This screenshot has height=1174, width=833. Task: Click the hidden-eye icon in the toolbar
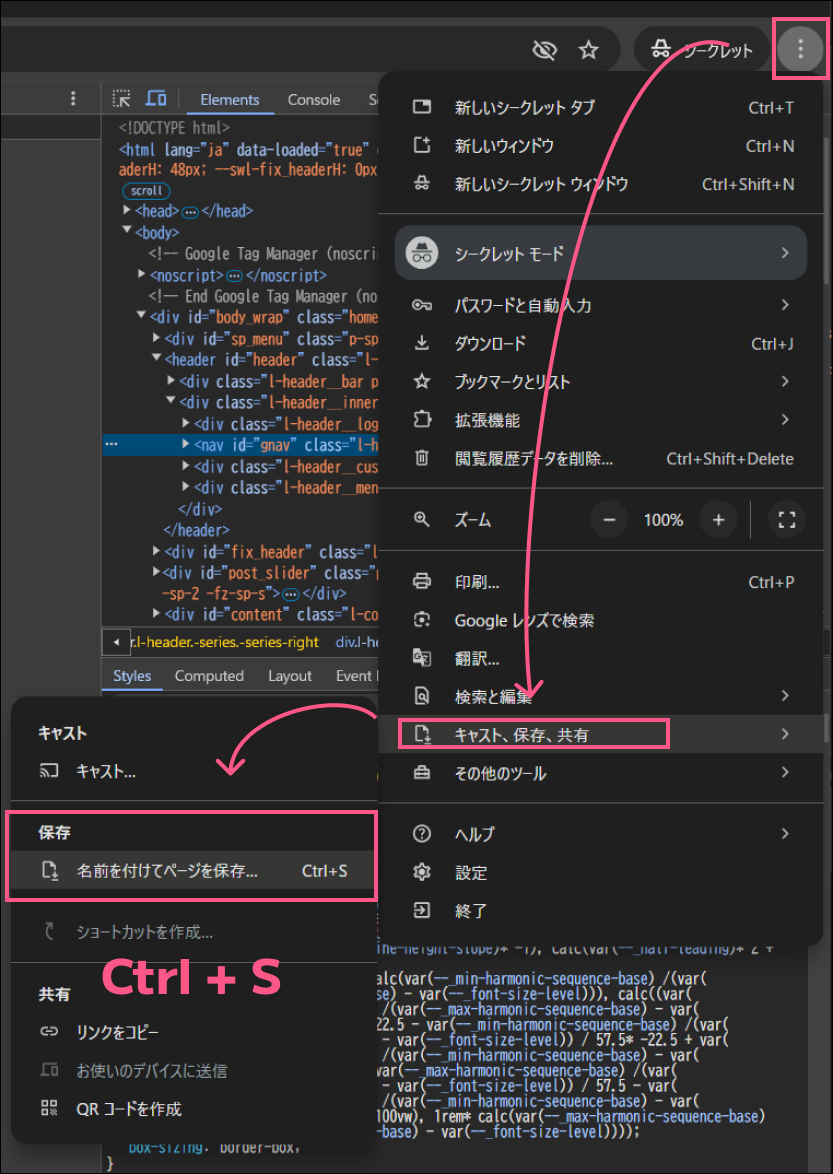click(544, 48)
